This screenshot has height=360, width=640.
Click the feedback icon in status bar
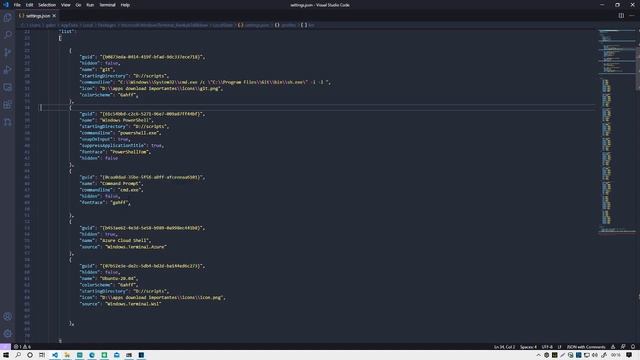pyautogui.click(x=623, y=347)
